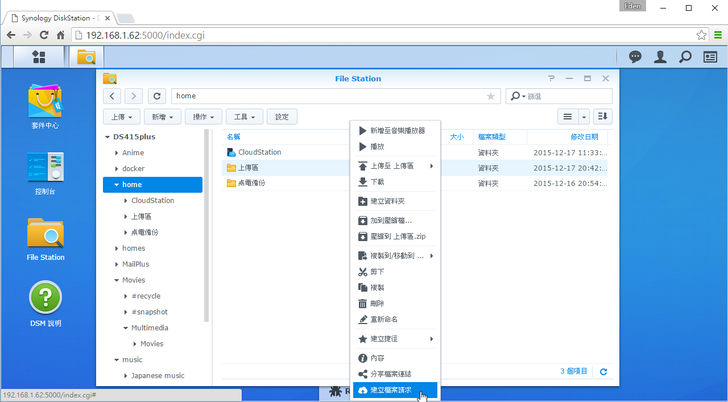Open the user account options icon

[660, 57]
